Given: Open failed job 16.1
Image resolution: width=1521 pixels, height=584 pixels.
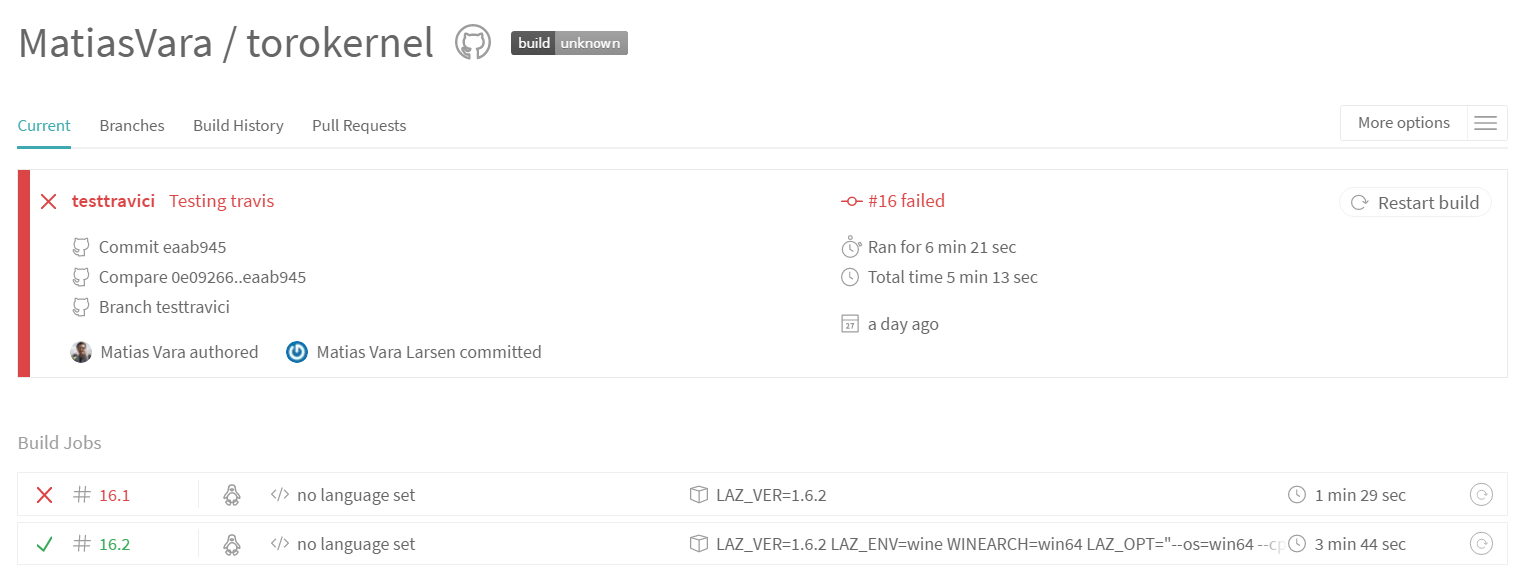Looking at the screenshot, I should click(115, 495).
